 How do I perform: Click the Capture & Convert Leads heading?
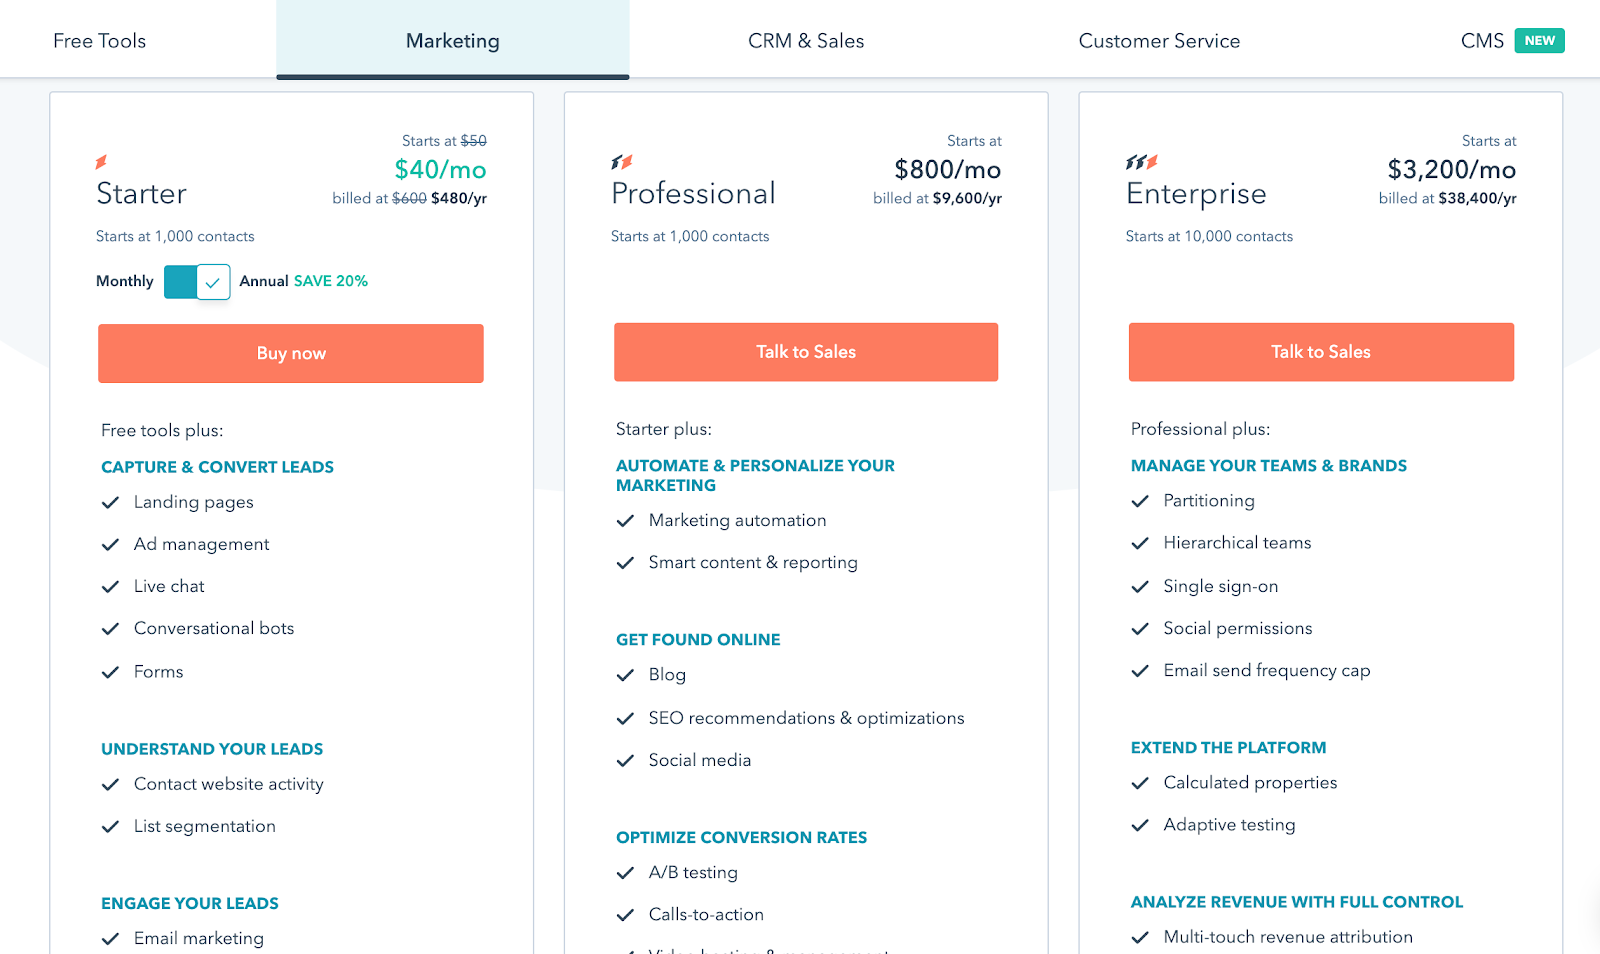(x=217, y=467)
